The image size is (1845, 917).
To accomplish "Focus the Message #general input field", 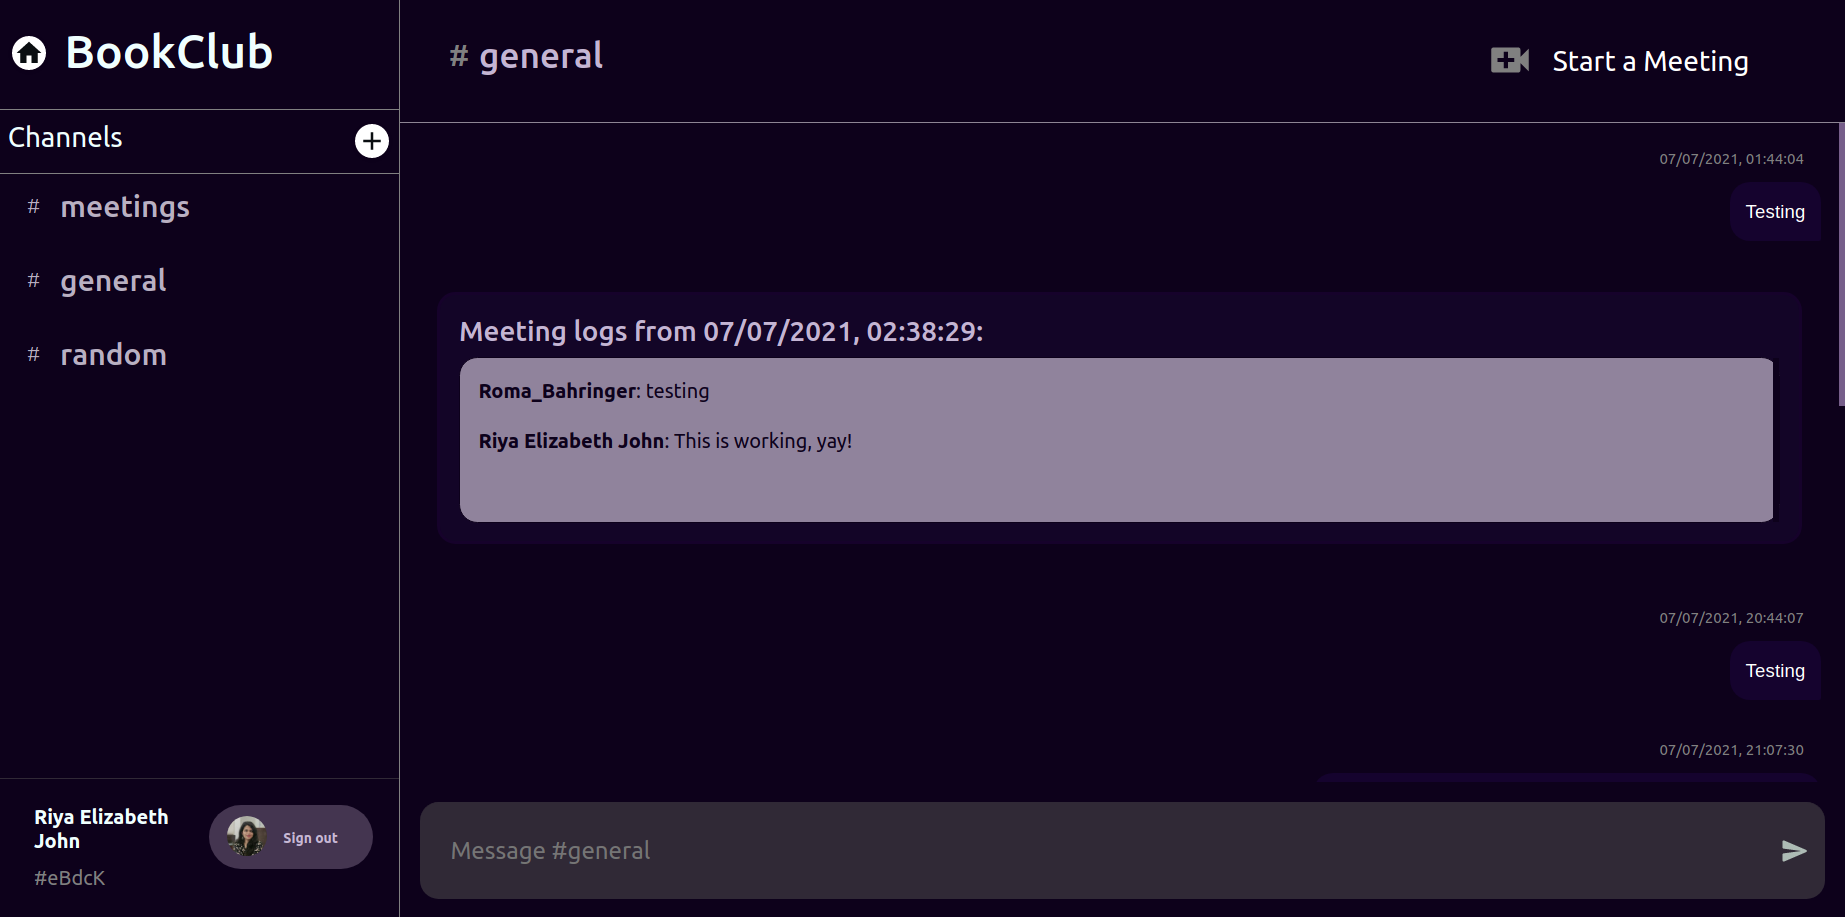I will [x=1100, y=851].
